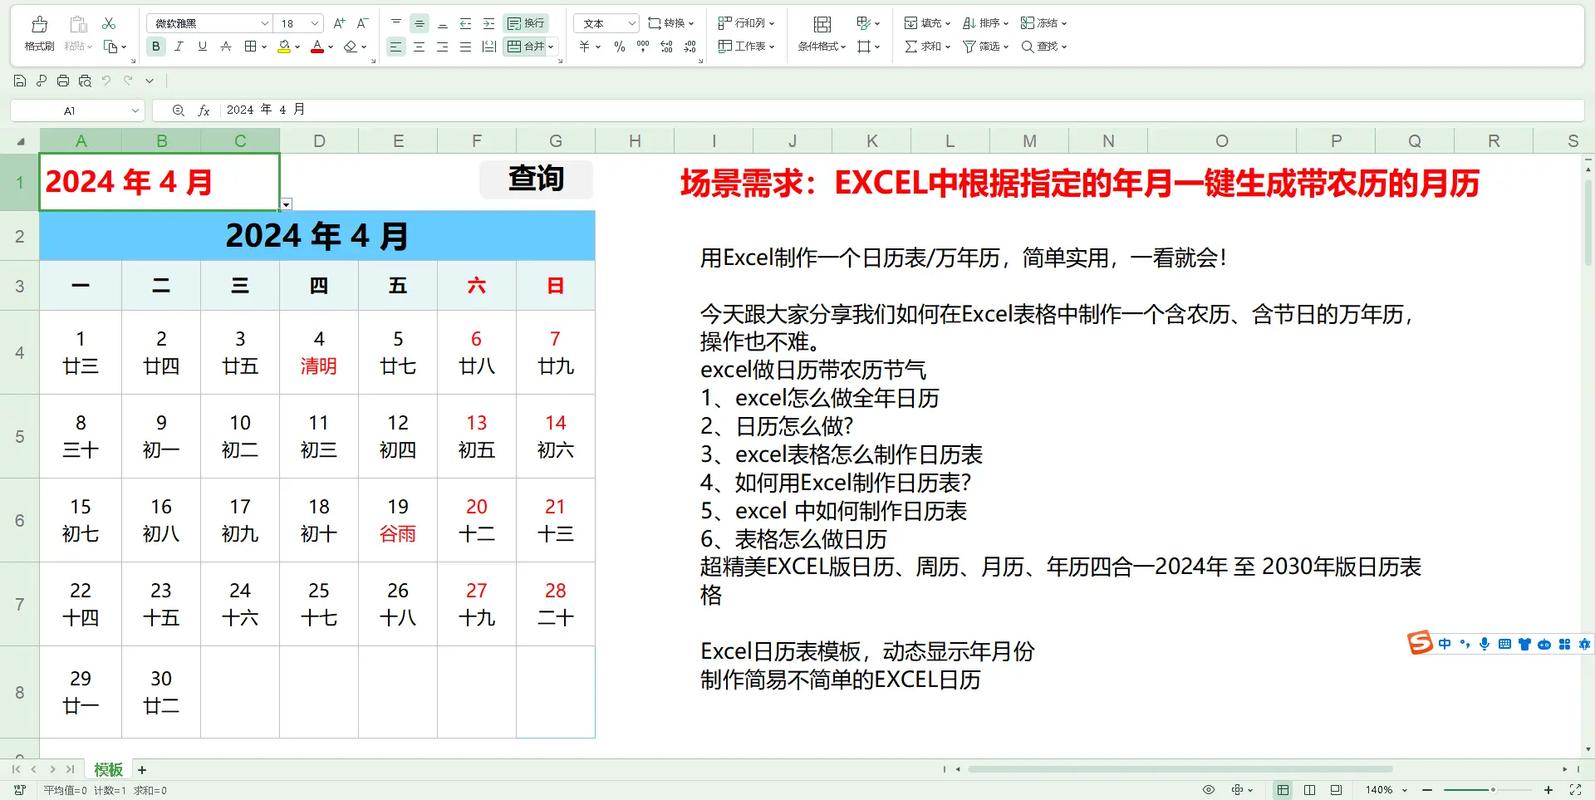Image resolution: width=1595 pixels, height=800 pixels.
Task: Open the font name dropdown 微软雅黑
Action: pyautogui.click(x=265, y=23)
